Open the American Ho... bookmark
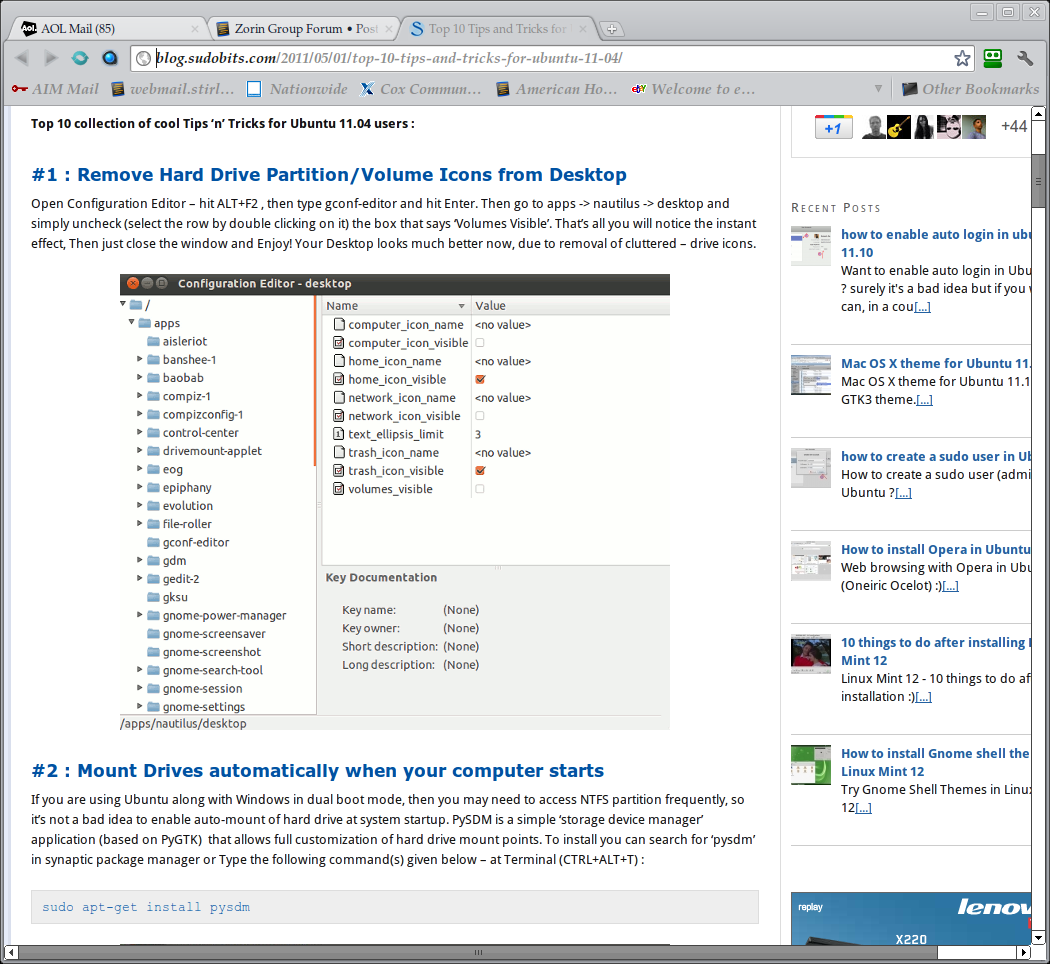The height and width of the screenshot is (964, 1050). click(x=556, y=89)
